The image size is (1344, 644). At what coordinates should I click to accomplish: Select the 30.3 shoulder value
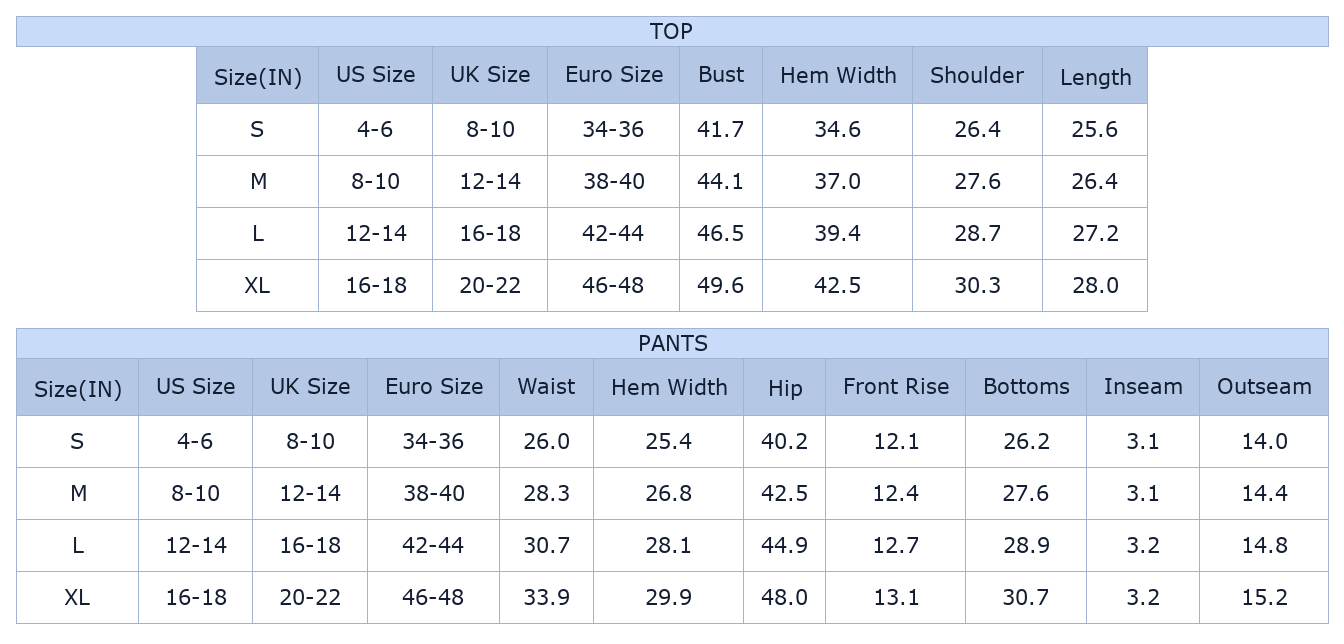tap(977, 285)
